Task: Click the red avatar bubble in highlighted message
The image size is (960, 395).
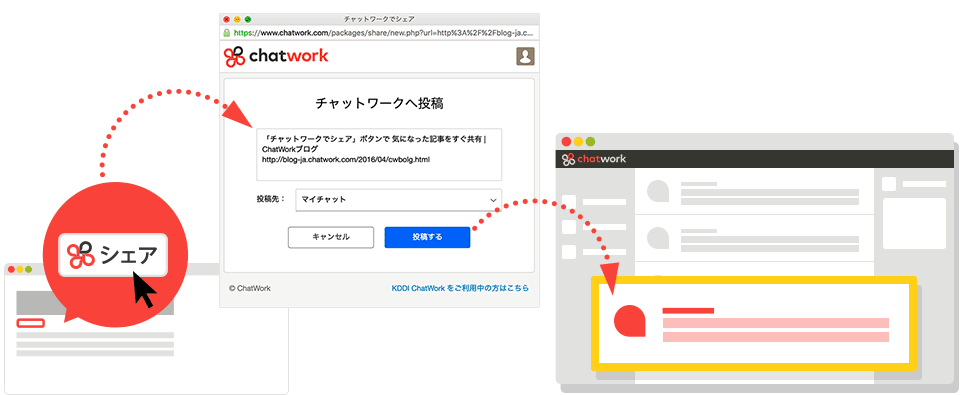Action: coord(629,320)
